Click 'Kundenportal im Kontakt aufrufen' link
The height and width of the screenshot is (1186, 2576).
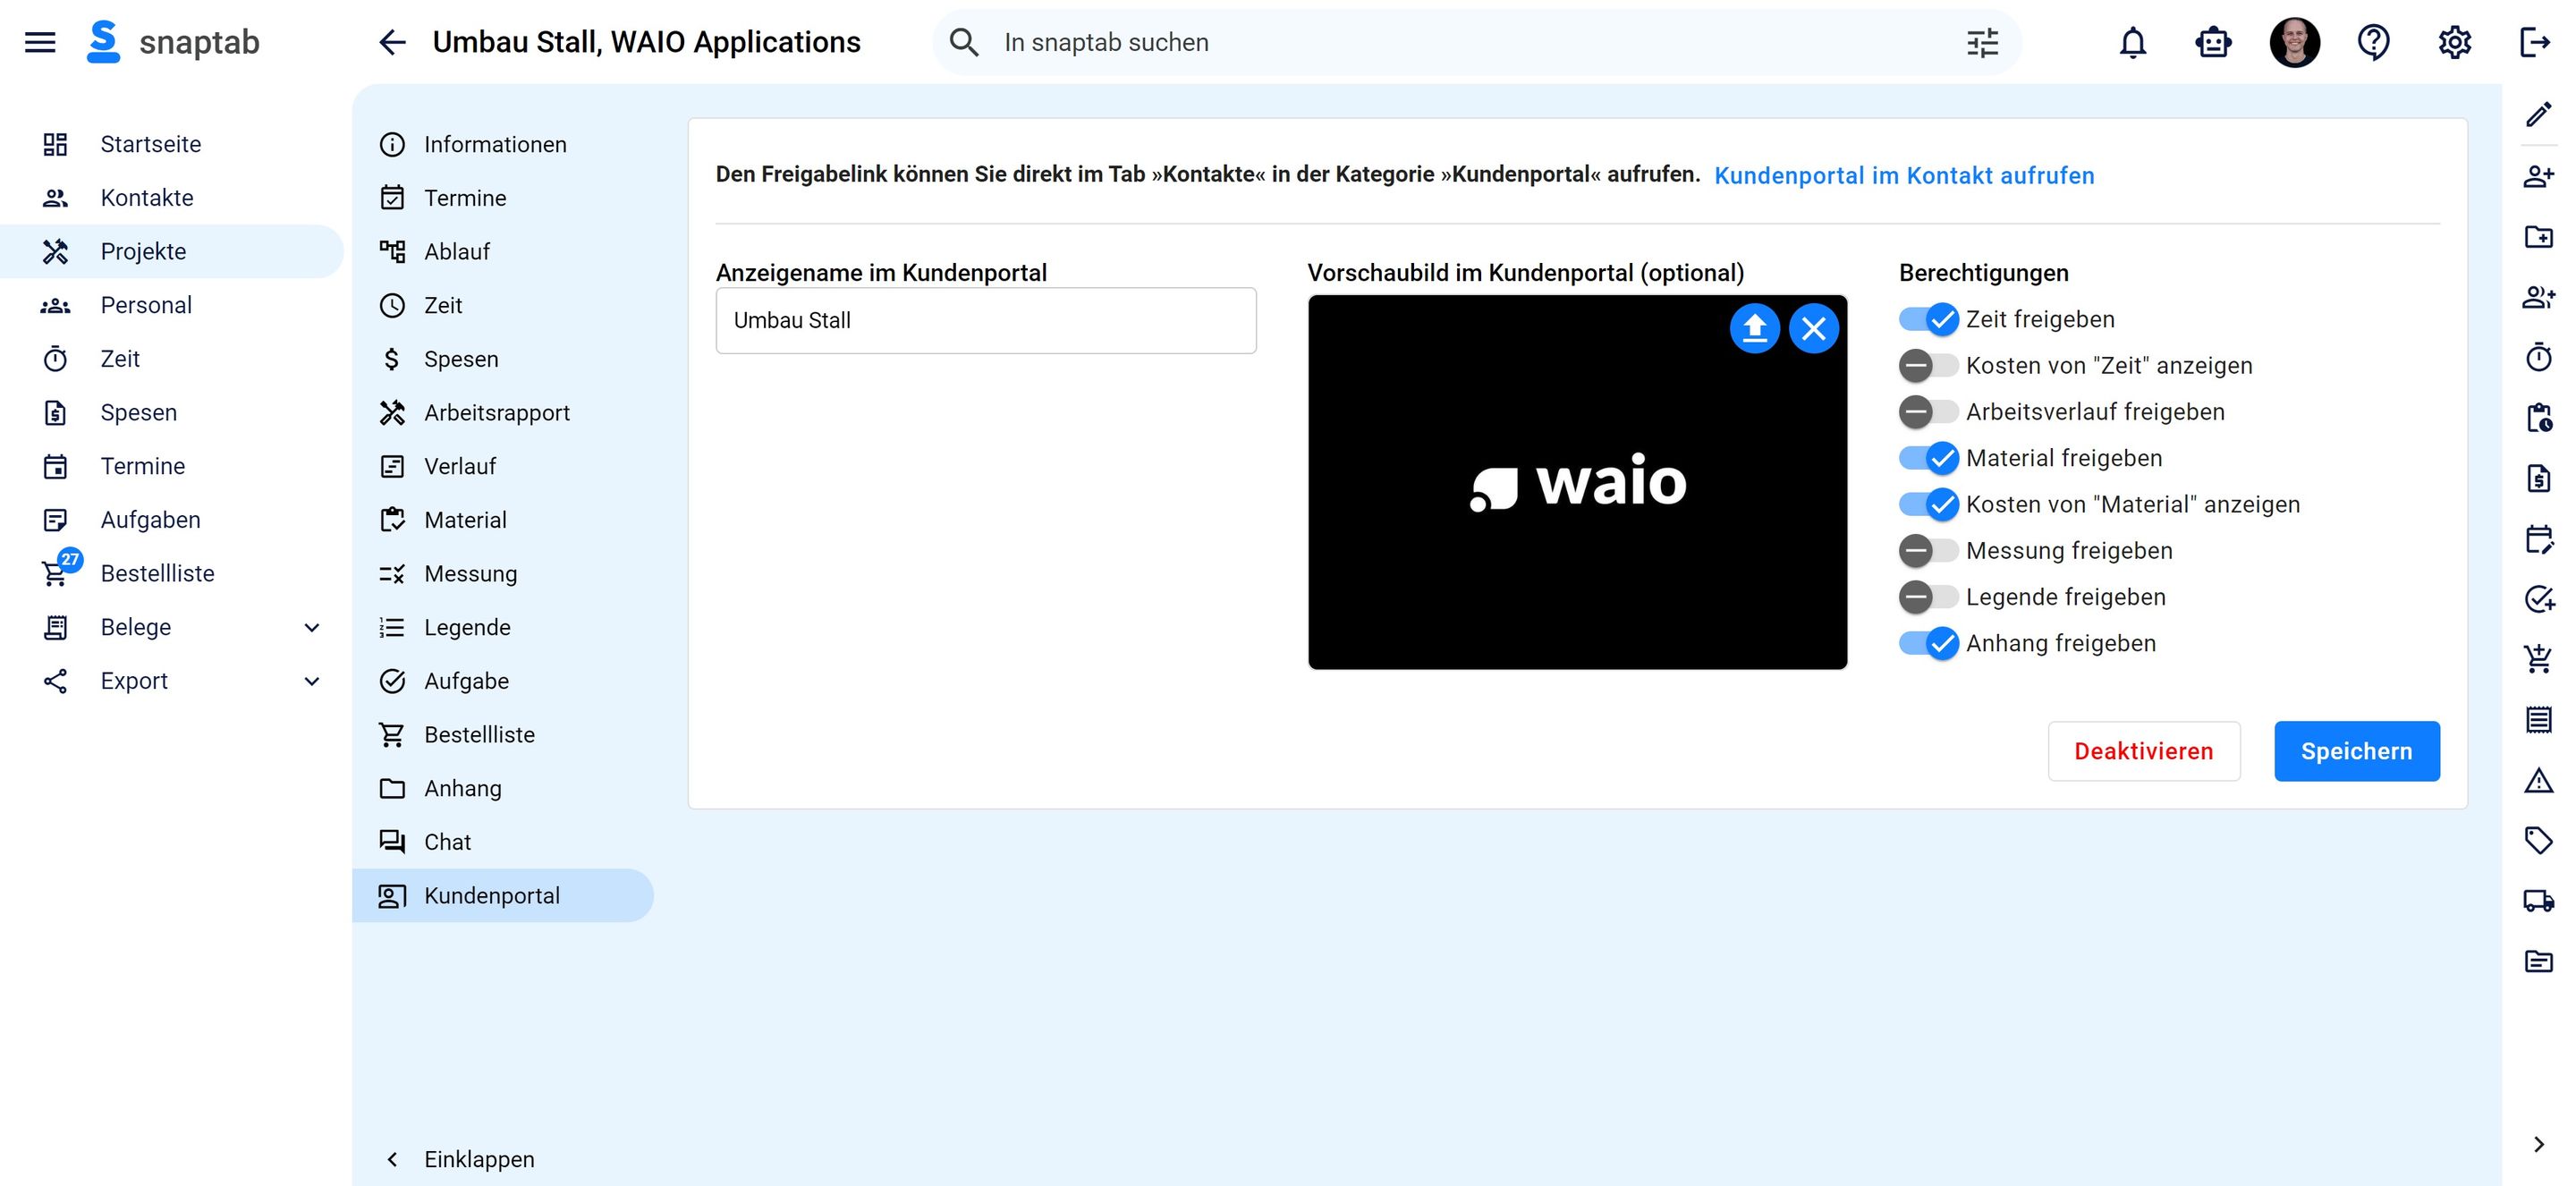pos(1904,174)
